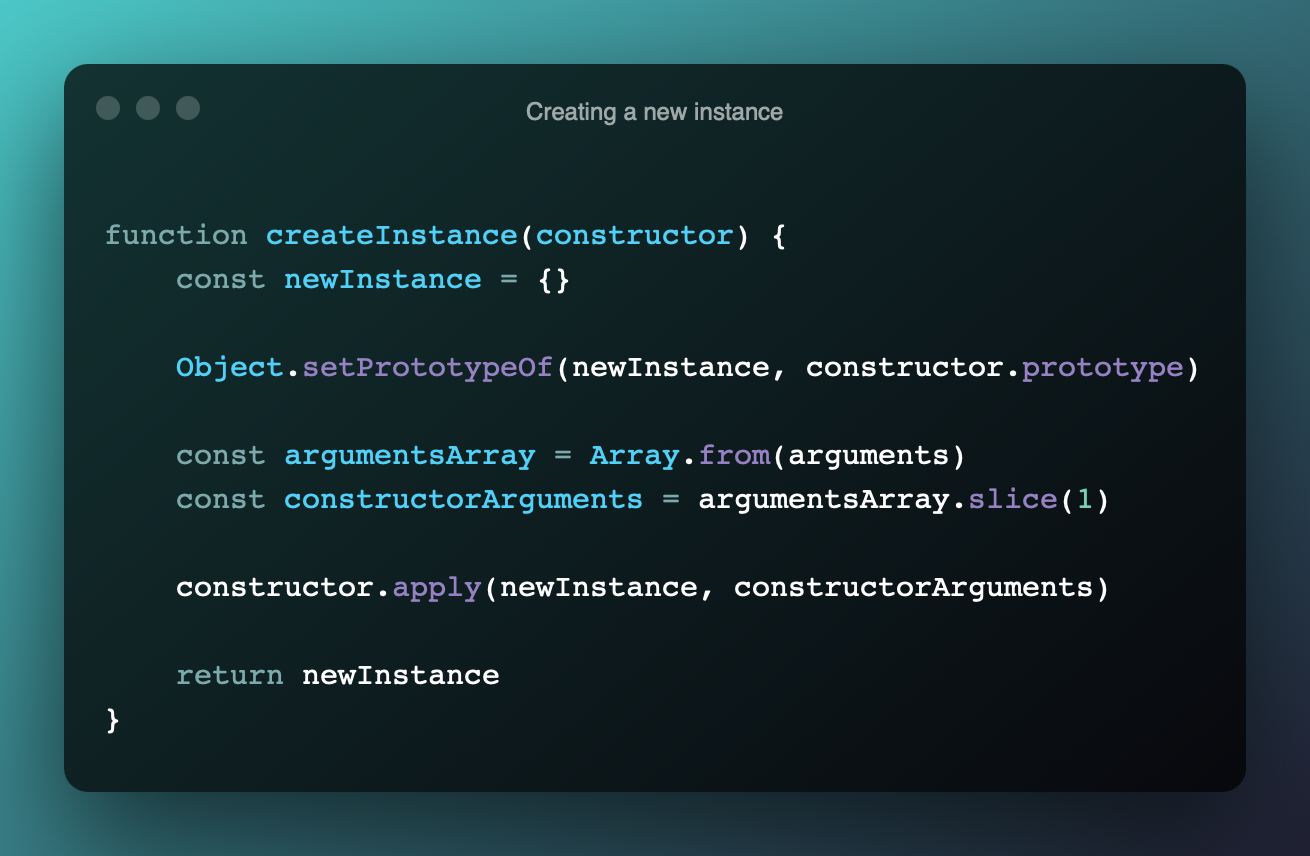The height and width of the screenshot is (856, 1310).
Task: Click the third gray window dot
Action: (188, 108)
